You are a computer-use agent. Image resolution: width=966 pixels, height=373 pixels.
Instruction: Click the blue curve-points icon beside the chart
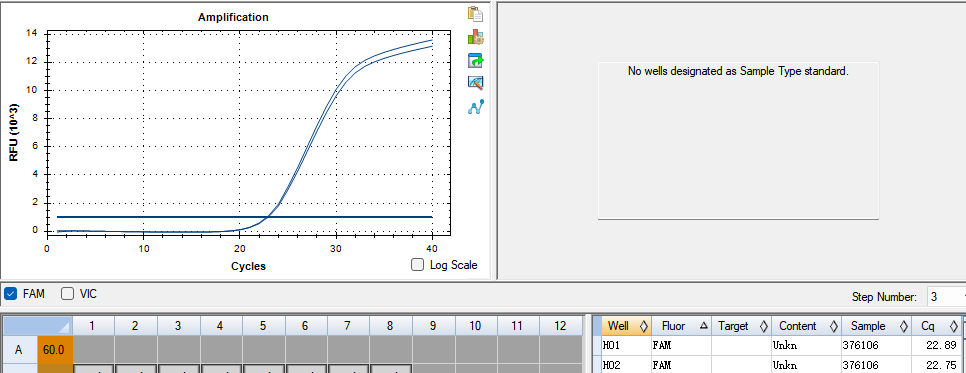[475, 107]
